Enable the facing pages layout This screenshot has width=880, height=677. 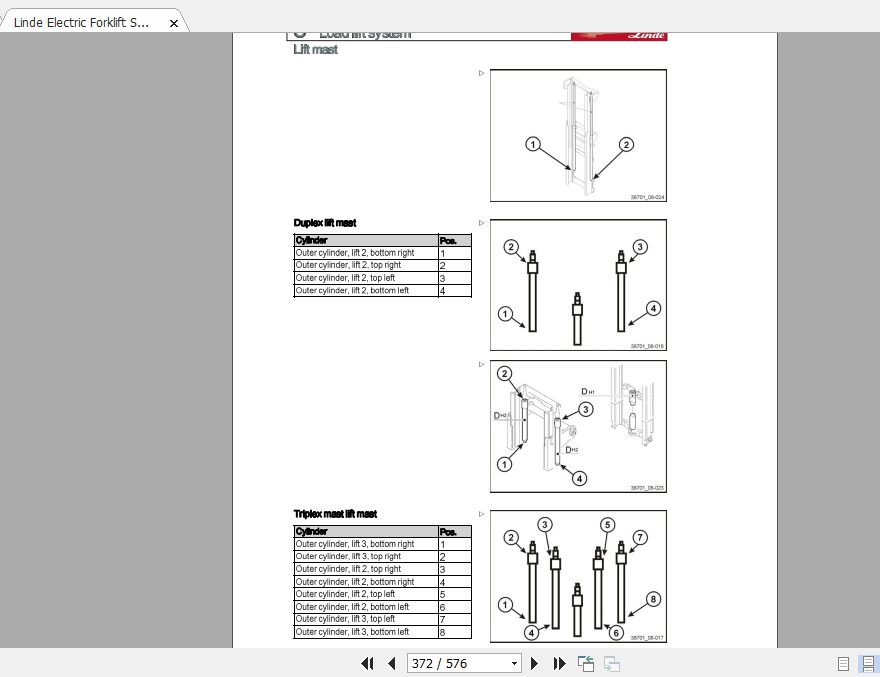[x=866, y=663]
